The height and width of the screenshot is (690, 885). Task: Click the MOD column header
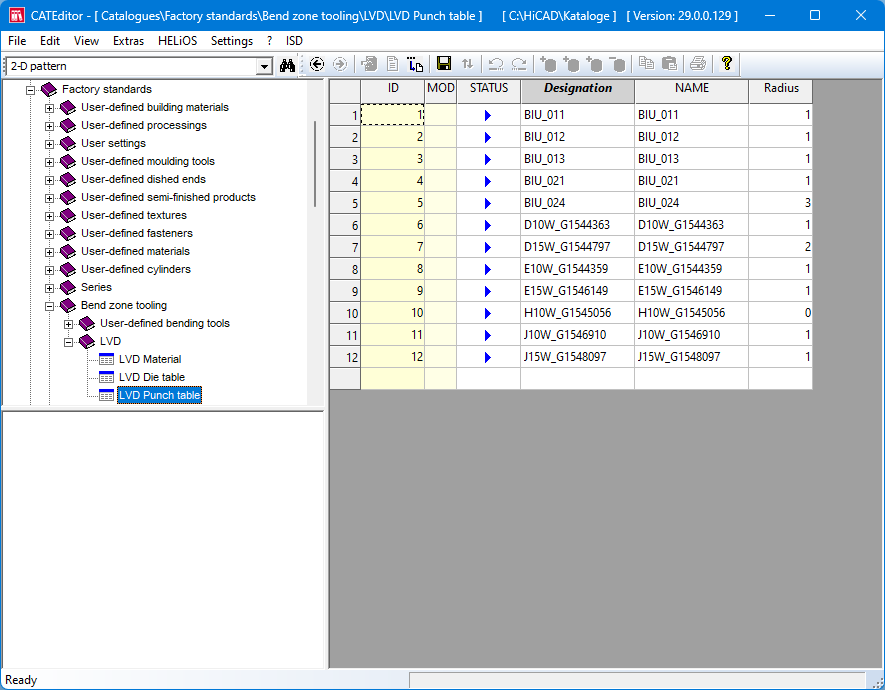pos(441,91)
